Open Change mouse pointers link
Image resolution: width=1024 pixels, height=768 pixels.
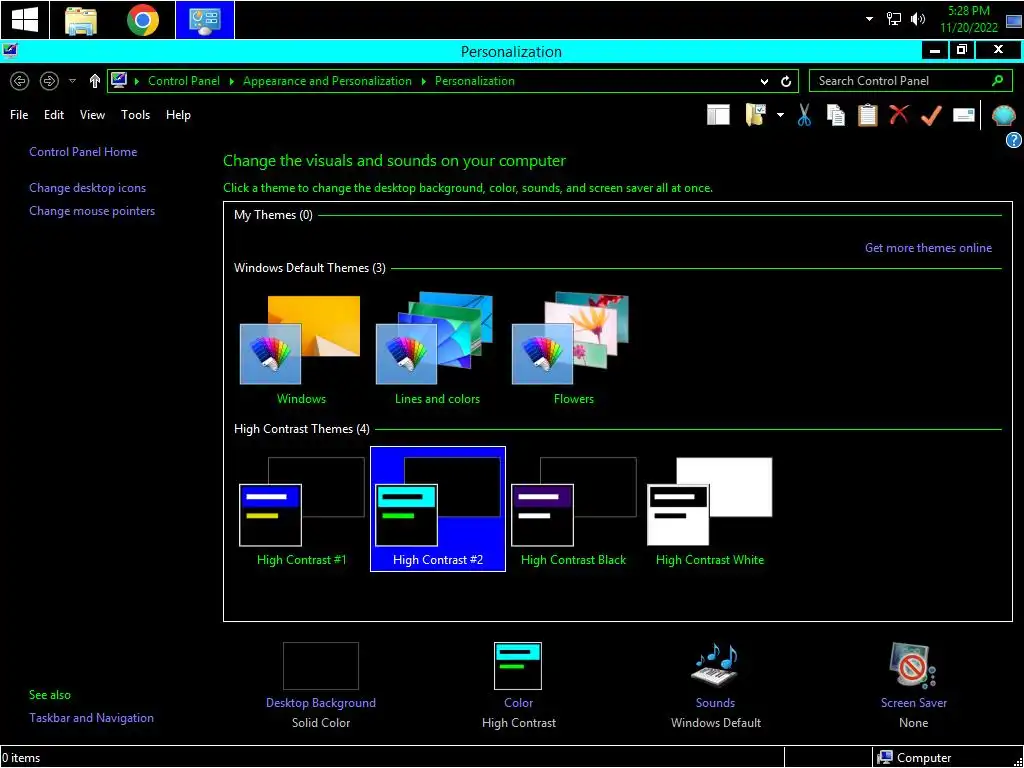[x=92, y=211]
